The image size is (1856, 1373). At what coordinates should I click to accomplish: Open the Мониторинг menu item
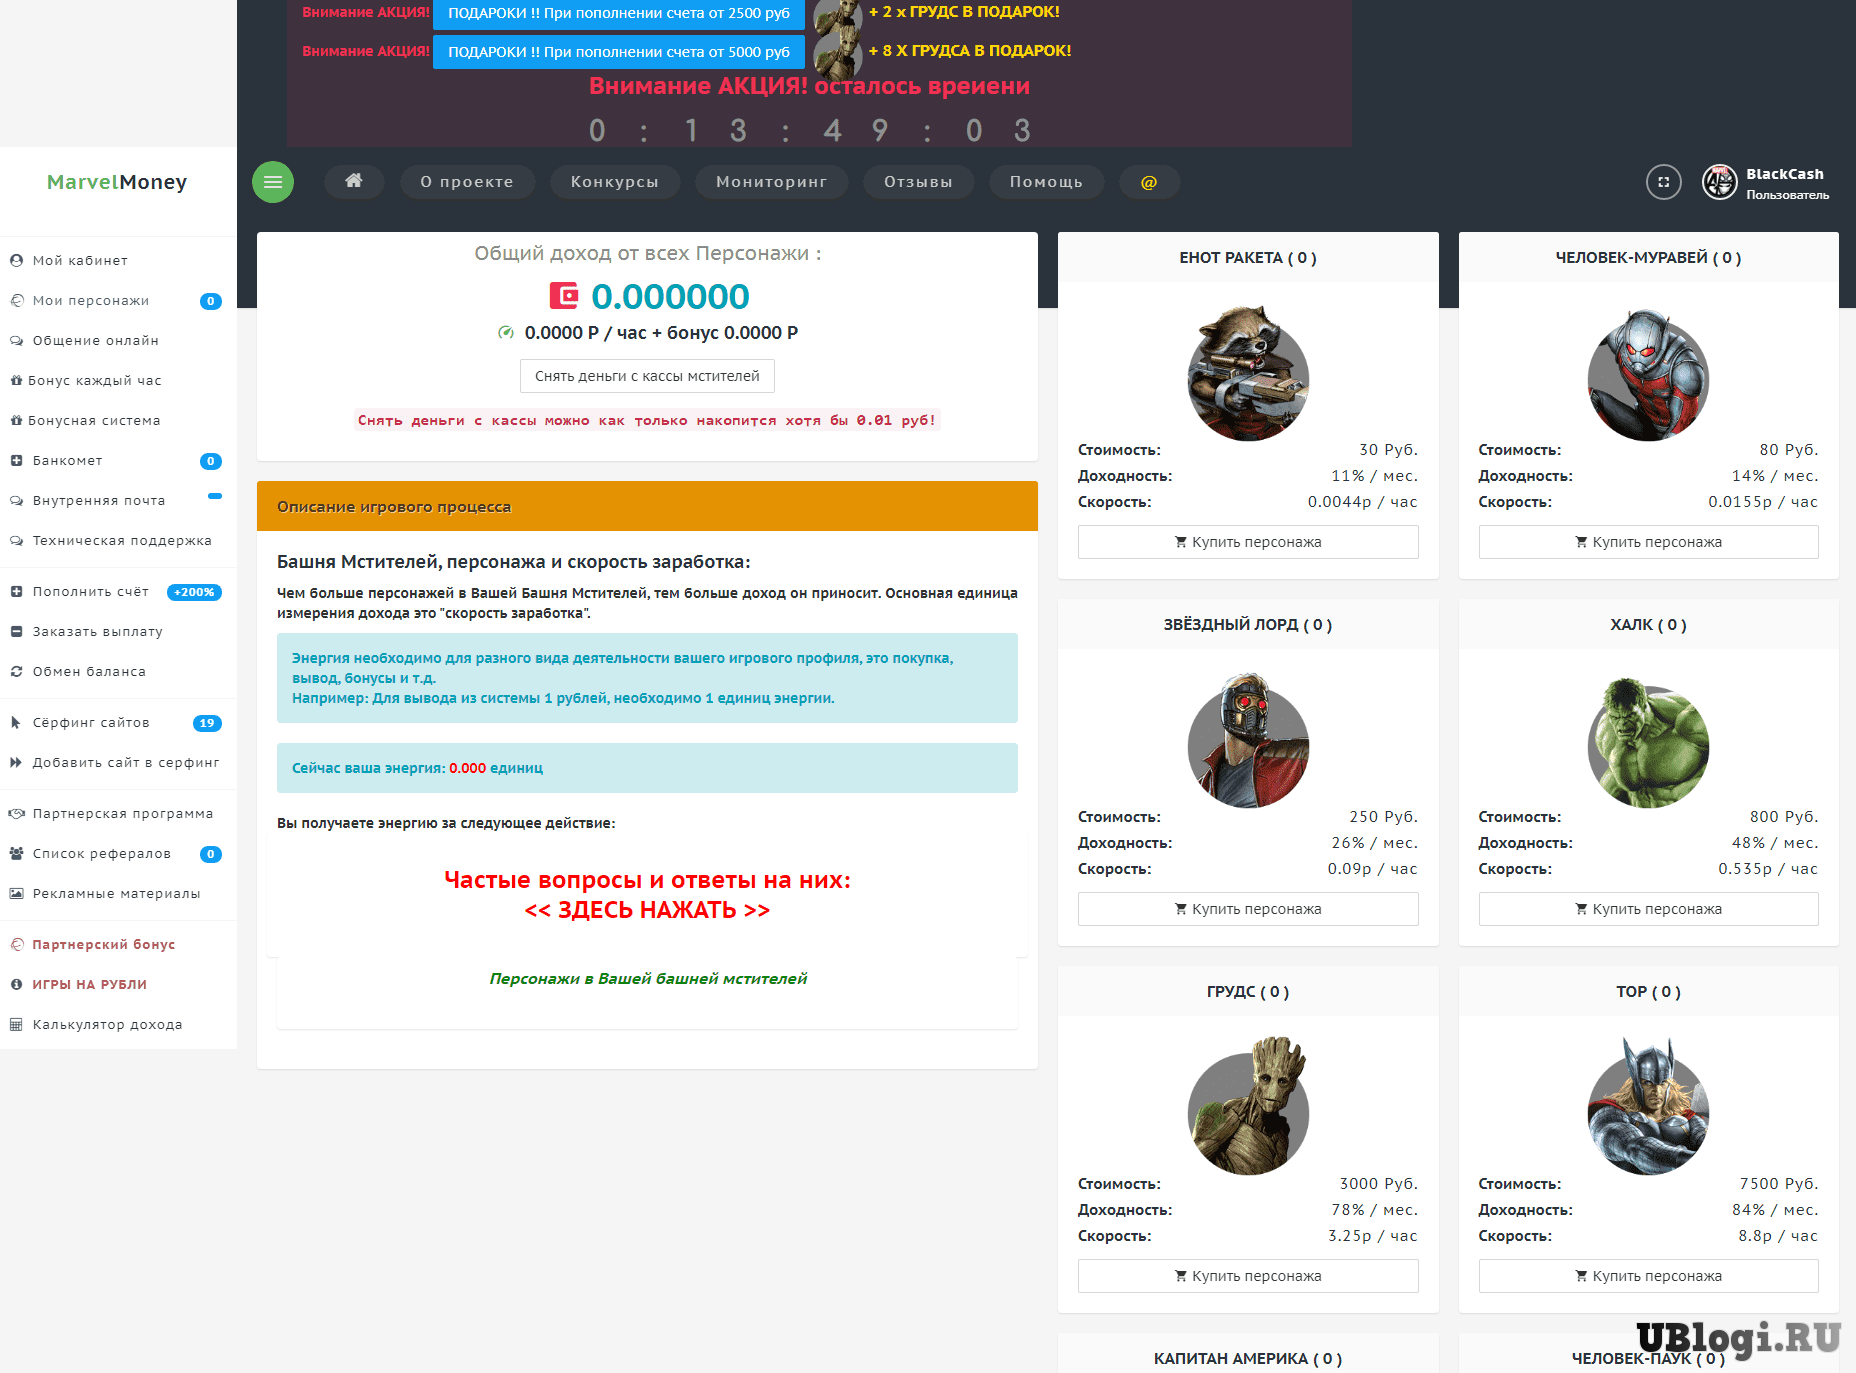coord(771,182)
